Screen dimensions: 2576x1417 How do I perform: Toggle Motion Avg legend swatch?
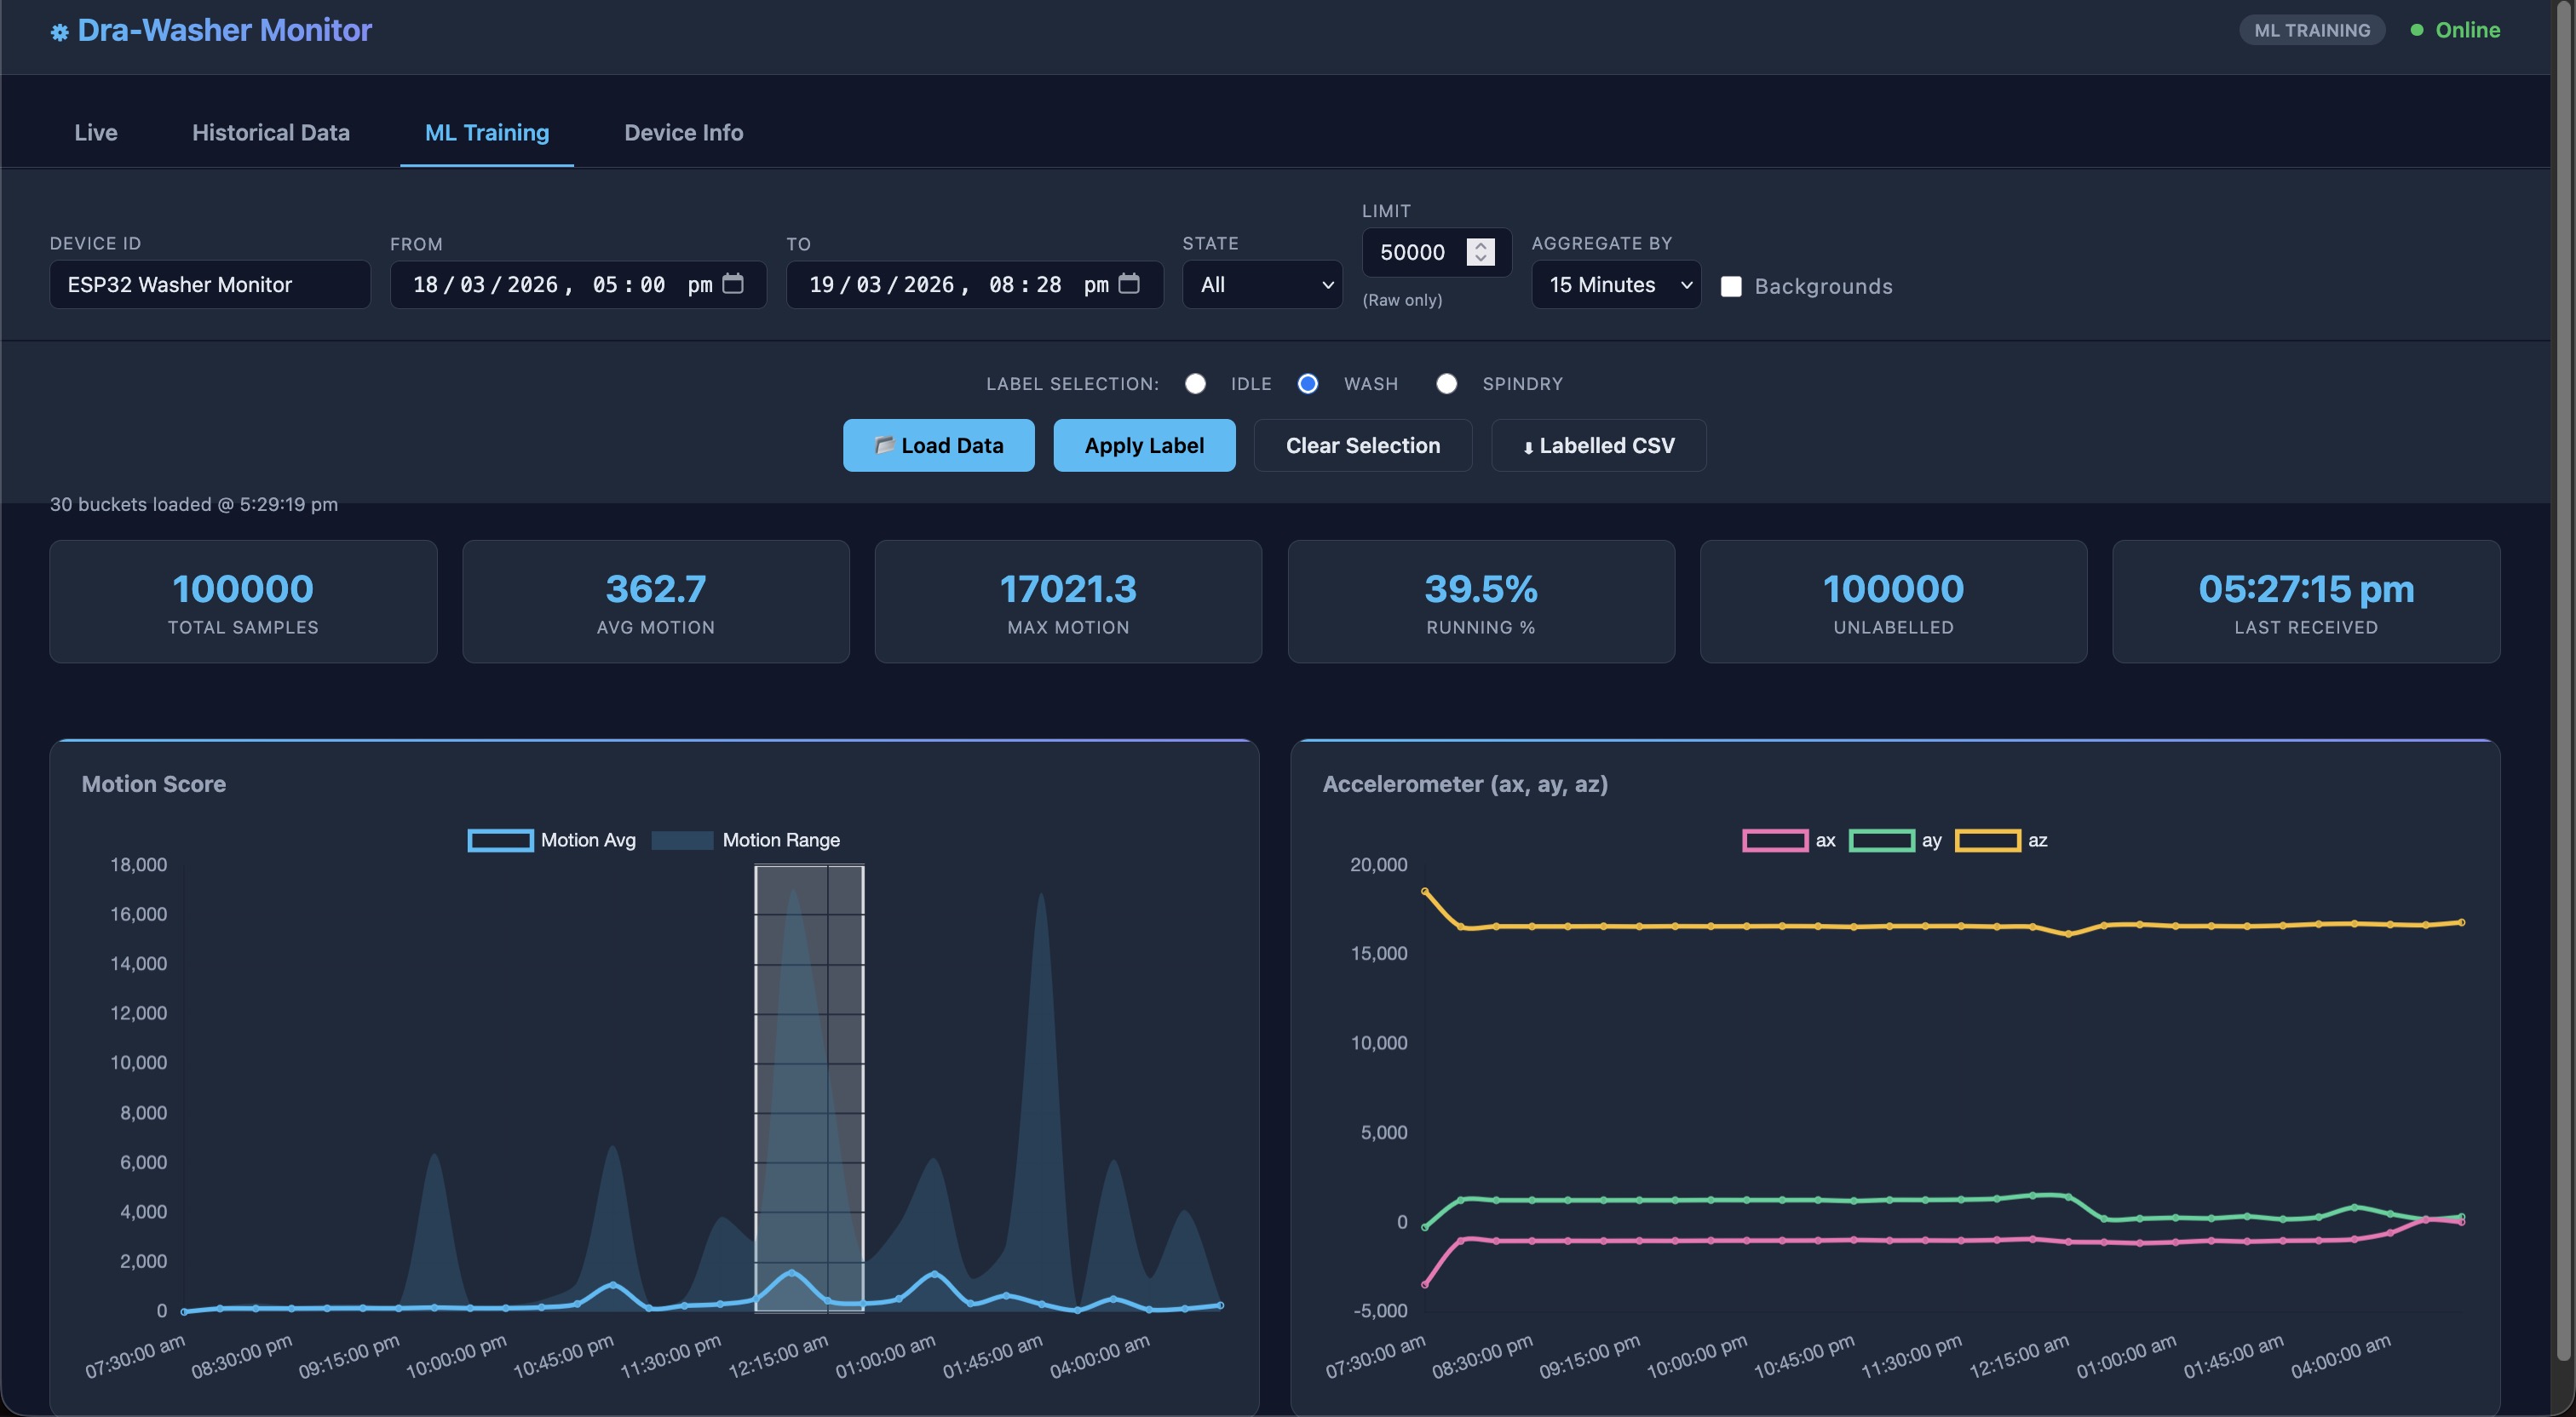[500, 840]
